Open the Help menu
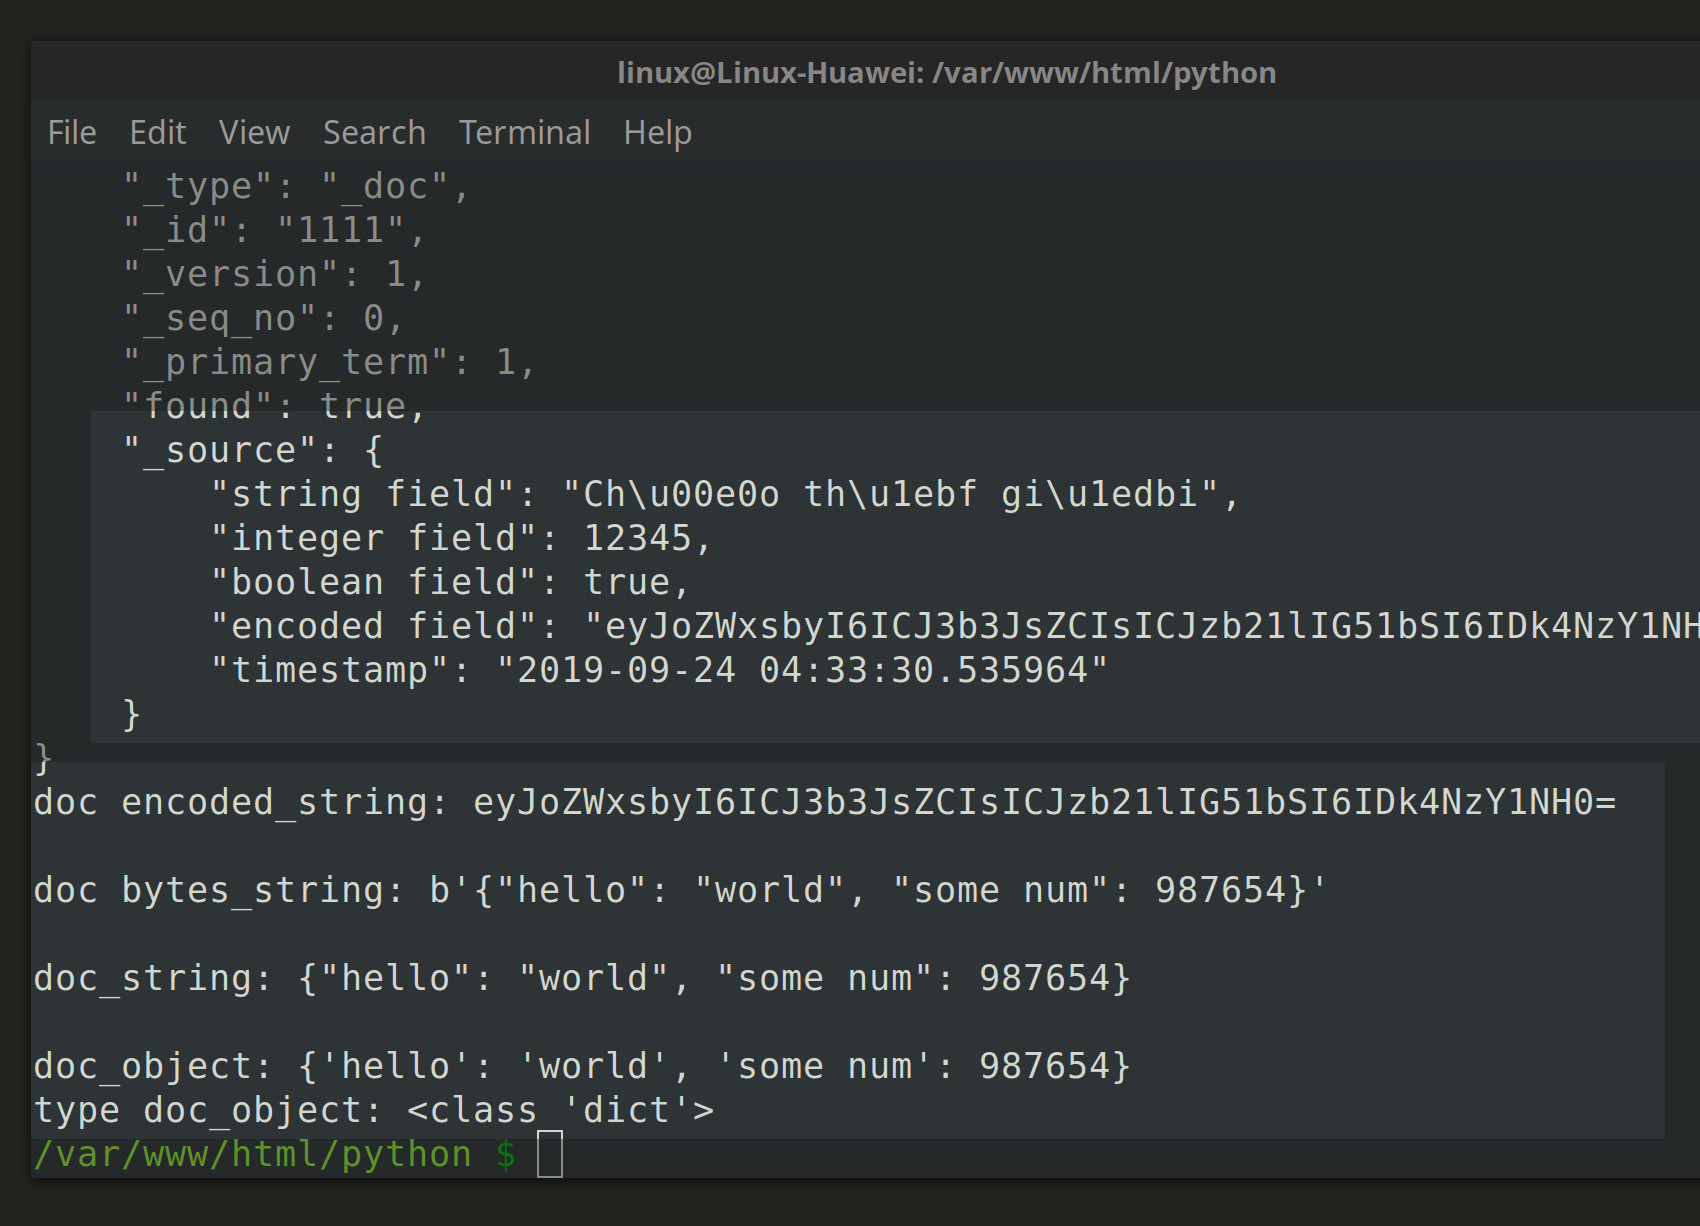The height and width of the screenshot is (1226, 1700). [x=657, y=132]
